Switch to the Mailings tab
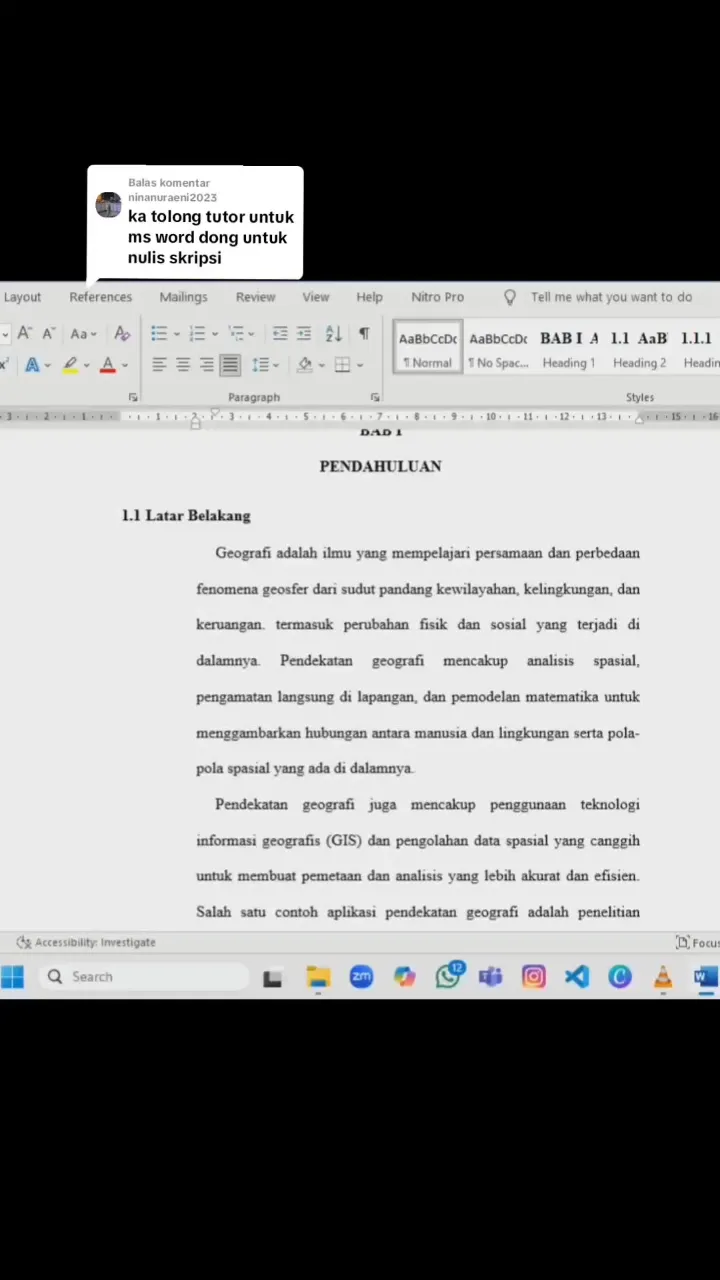This screenshot has width=720, height=1280. tap(183, 297)
